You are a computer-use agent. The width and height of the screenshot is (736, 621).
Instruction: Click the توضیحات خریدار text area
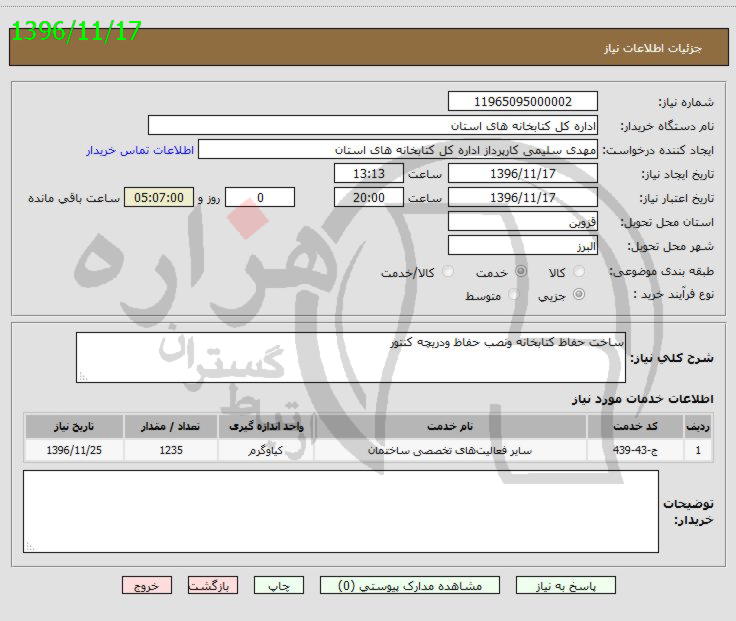point(341,512)
